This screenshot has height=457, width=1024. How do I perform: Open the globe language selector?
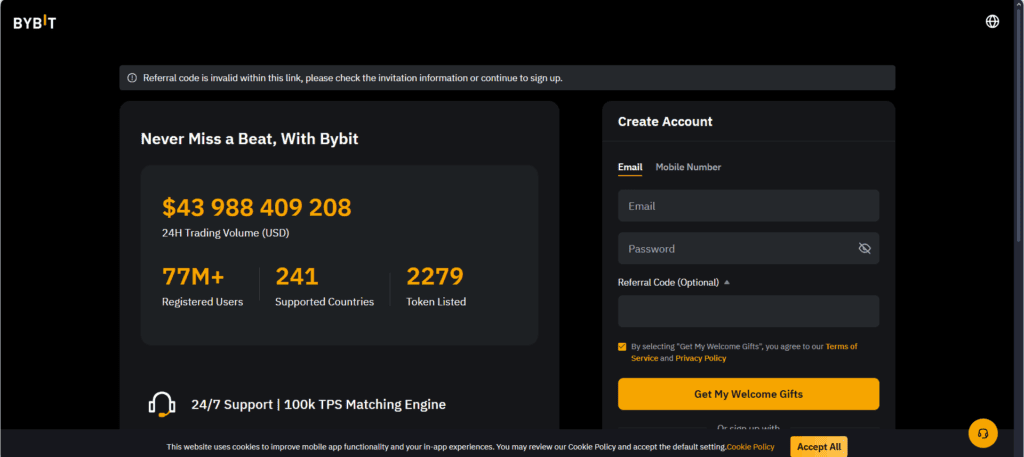(992, 21)
